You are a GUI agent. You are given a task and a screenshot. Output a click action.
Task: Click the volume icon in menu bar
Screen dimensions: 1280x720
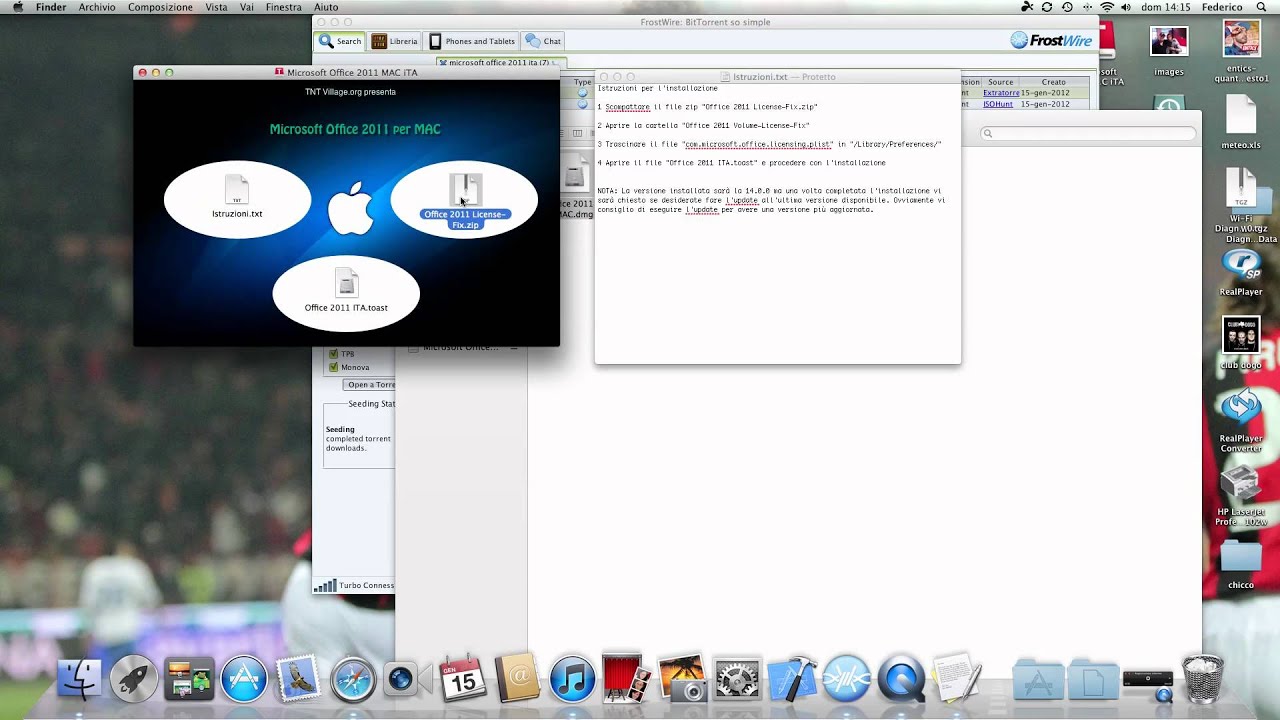point(1126,7)
